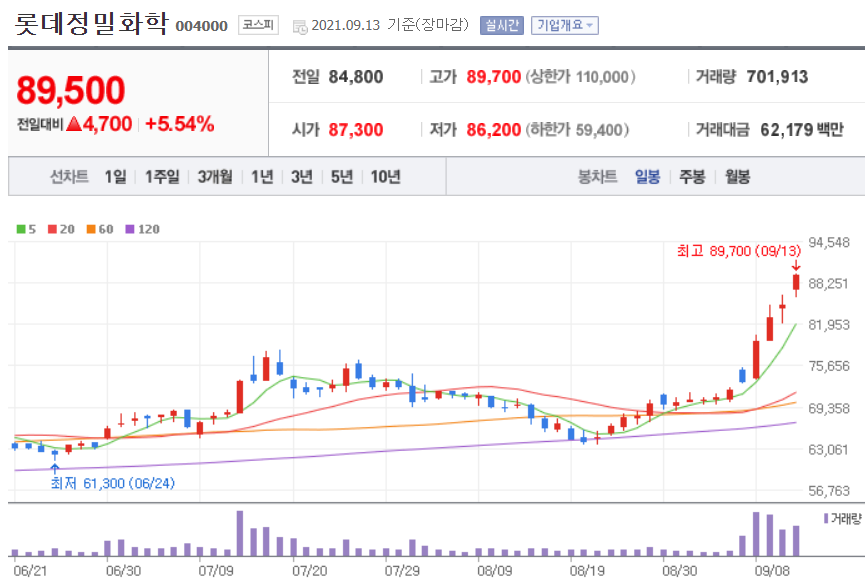Click the 06/21 date axis label
The height and width of the screenshot is (582, 865).
30,570
